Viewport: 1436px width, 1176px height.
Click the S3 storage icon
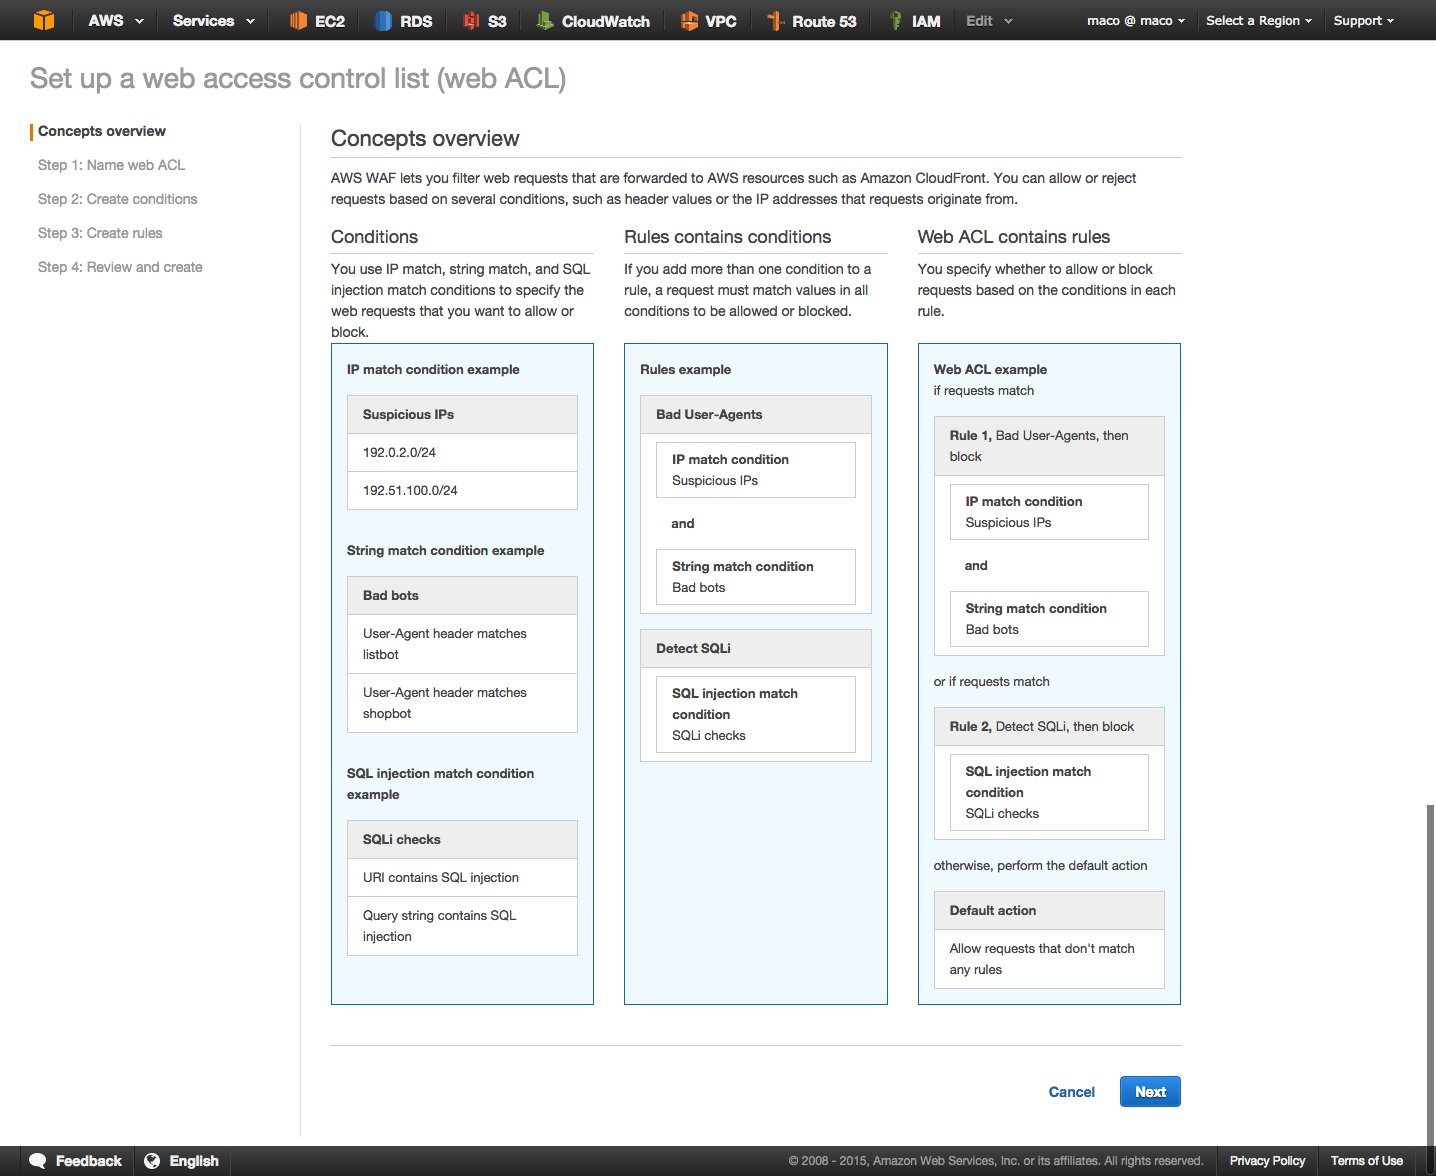tap(471, 20)
